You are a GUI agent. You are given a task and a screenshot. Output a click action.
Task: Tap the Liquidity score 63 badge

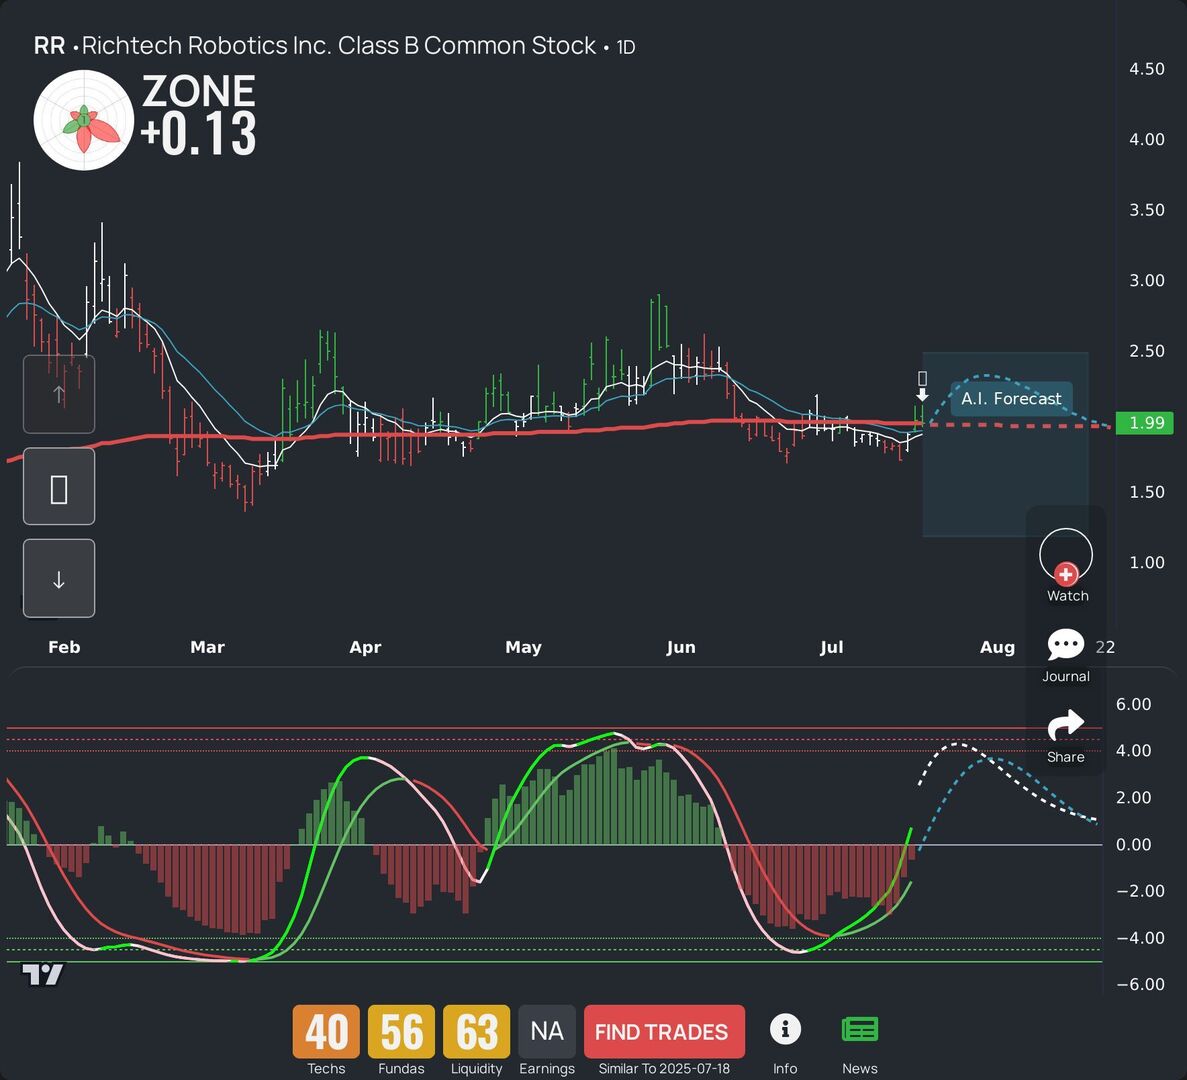click(x=477, y=1032)
